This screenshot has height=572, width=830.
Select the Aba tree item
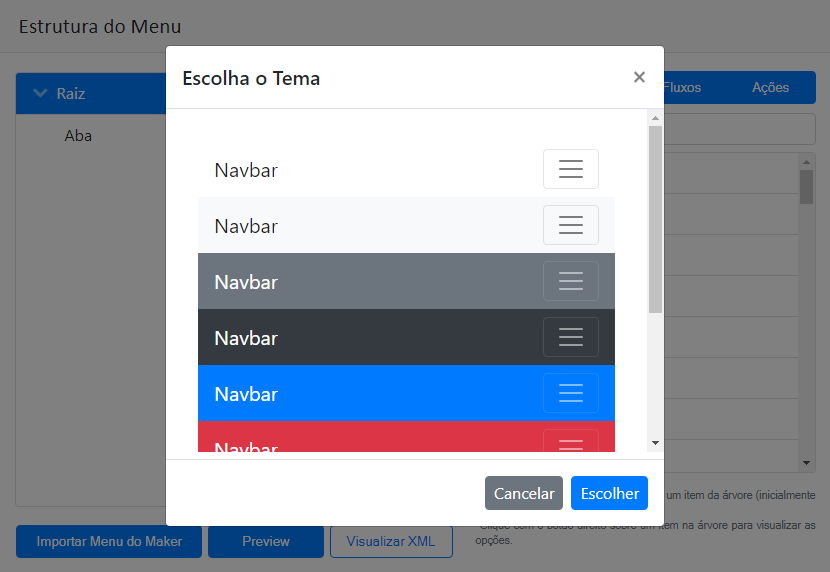78,136
